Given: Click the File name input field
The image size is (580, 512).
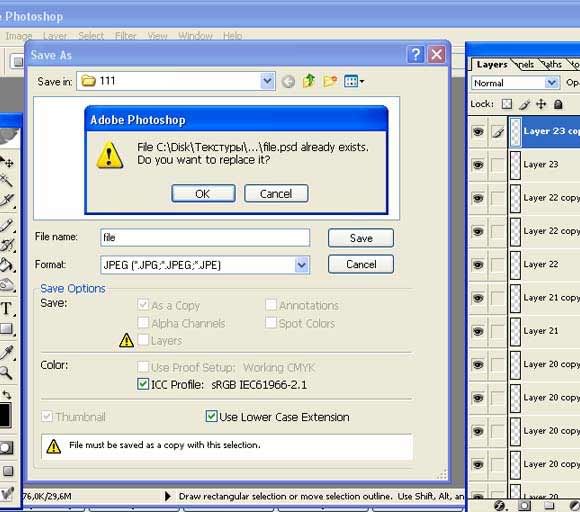Looking at the screenshot, I should click(x=205, y=238).
